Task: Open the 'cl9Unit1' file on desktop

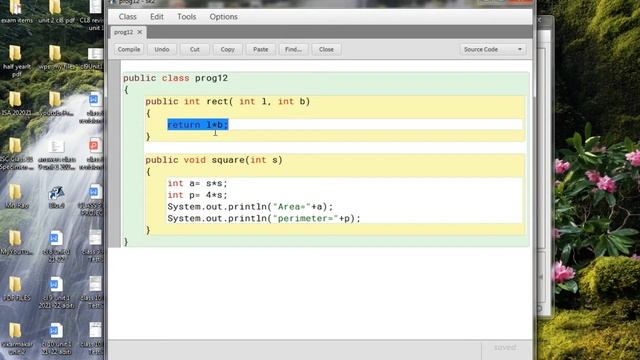Action: (x=96, y=54)
